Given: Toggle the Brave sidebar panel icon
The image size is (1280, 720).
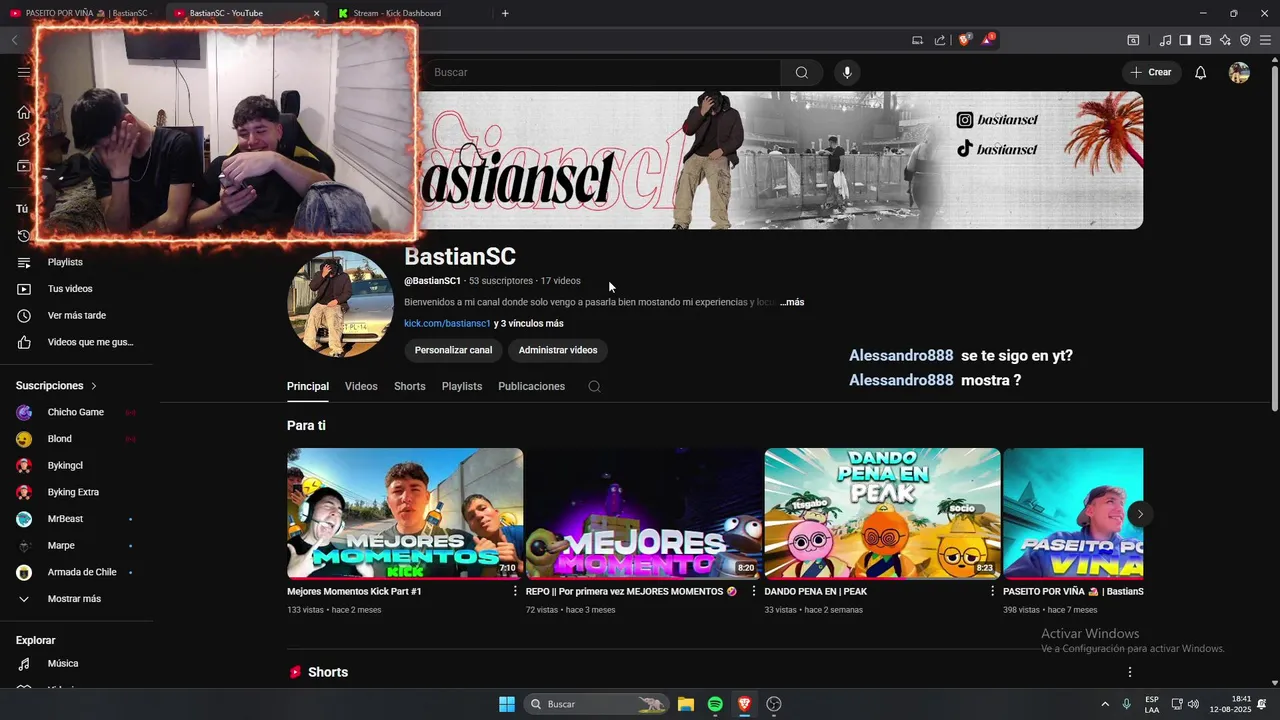Looking at the screenshot, I should (1185, 40).
